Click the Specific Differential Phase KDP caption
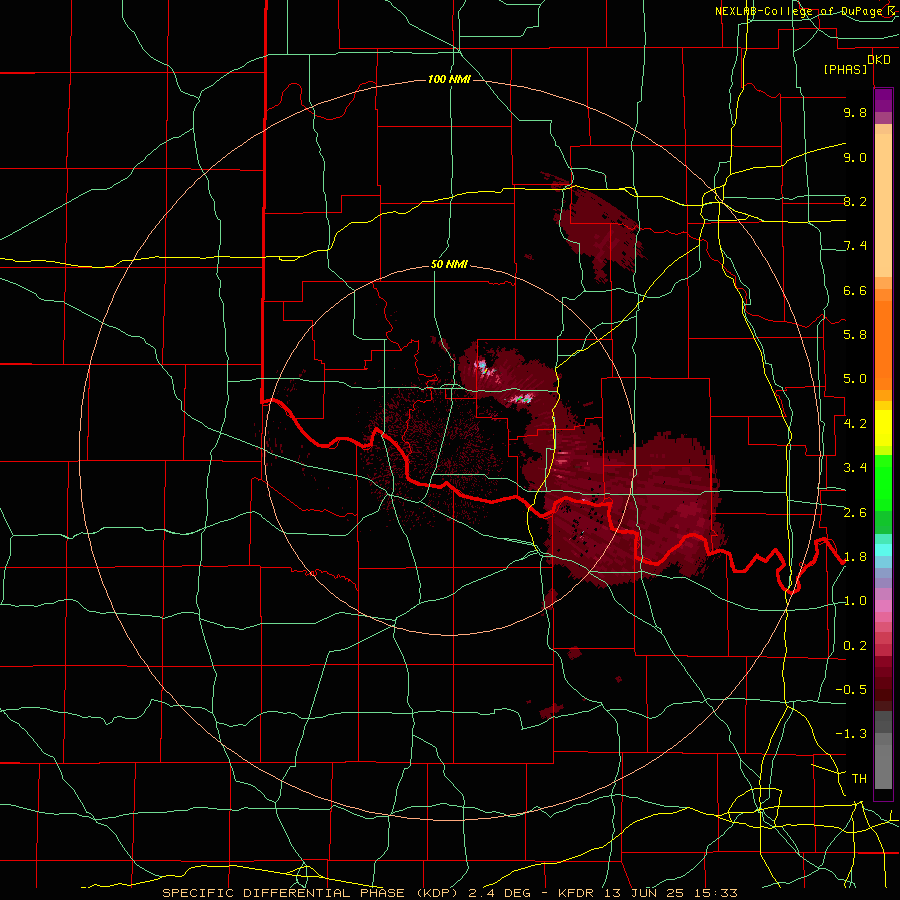Image resolution: width=900 pixels, height=900 pixels. coord(449,893)
